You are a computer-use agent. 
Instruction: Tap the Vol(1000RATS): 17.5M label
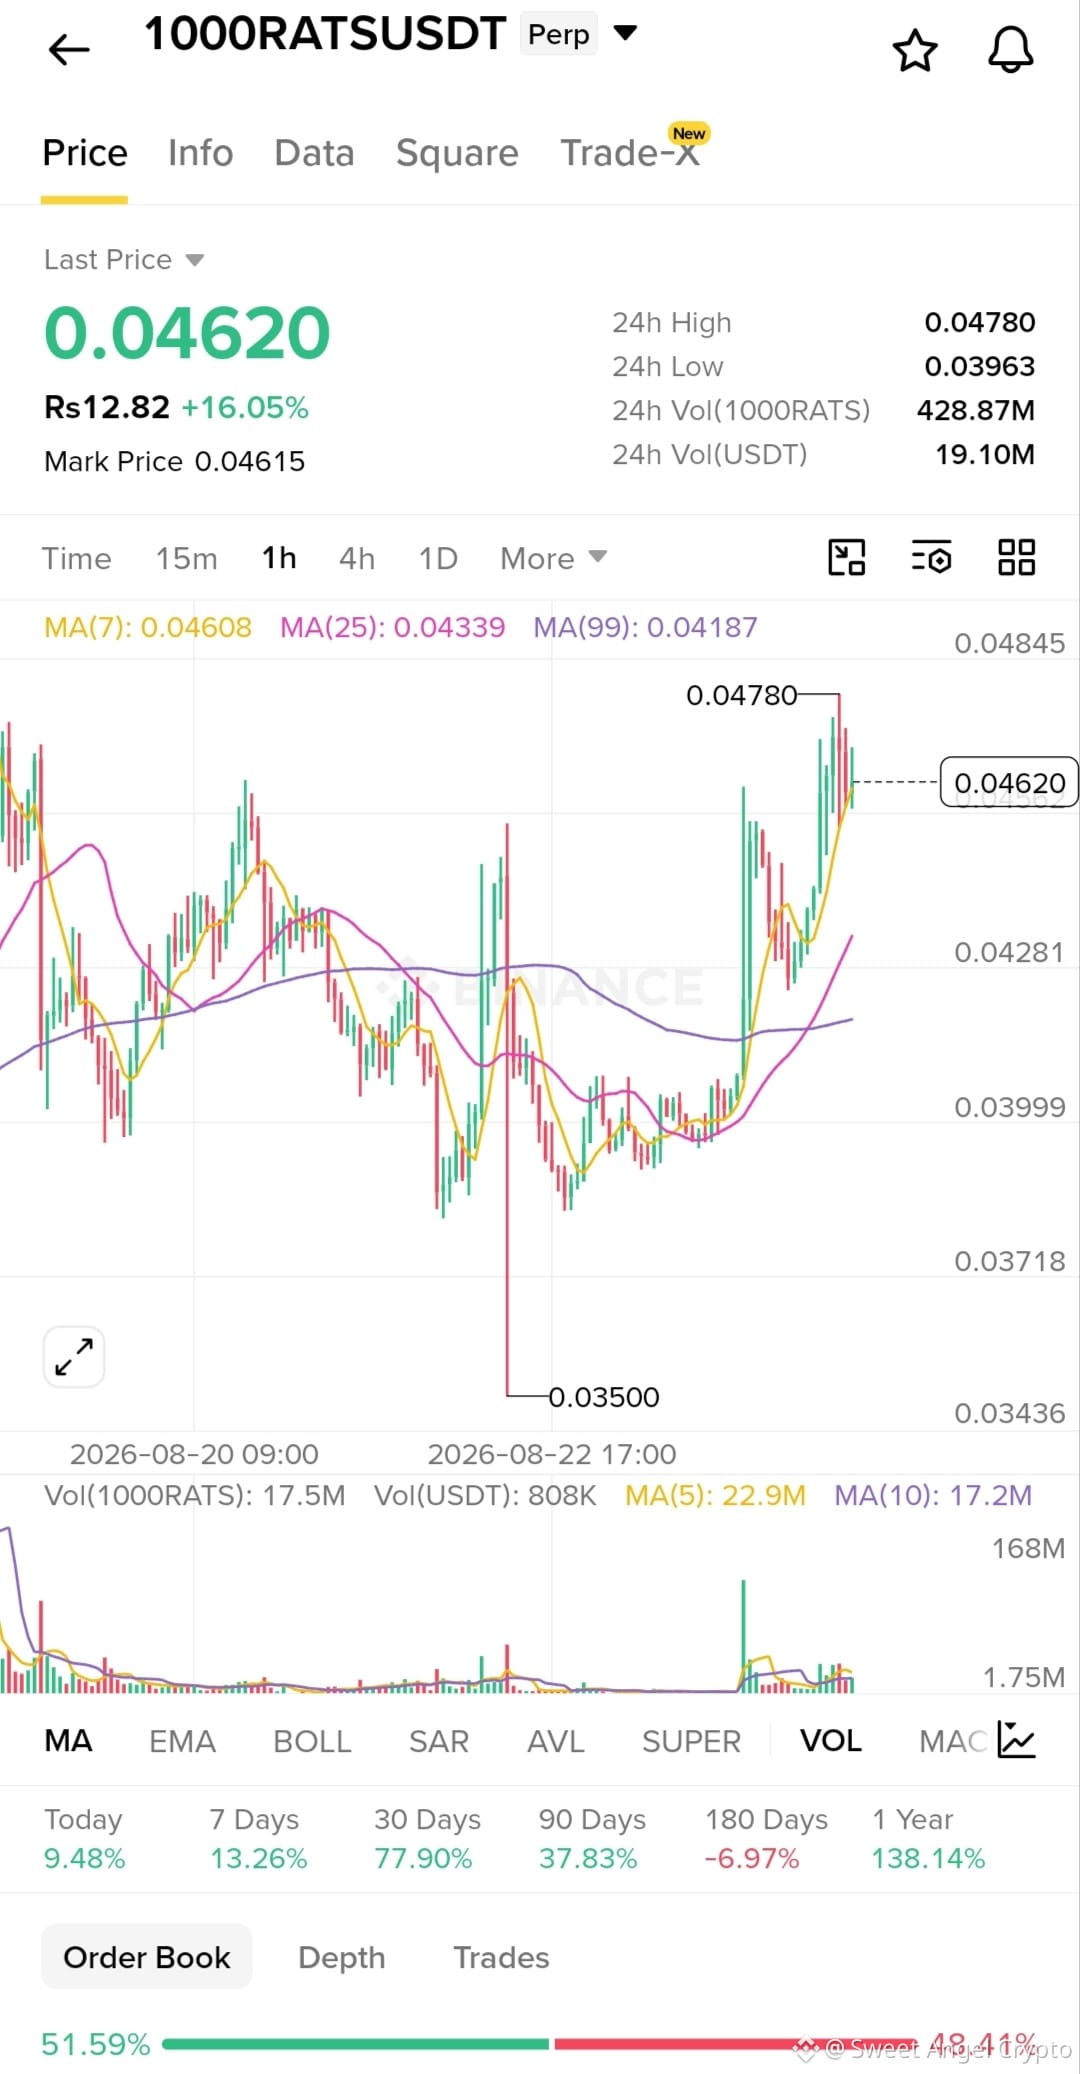point(194,1495)
